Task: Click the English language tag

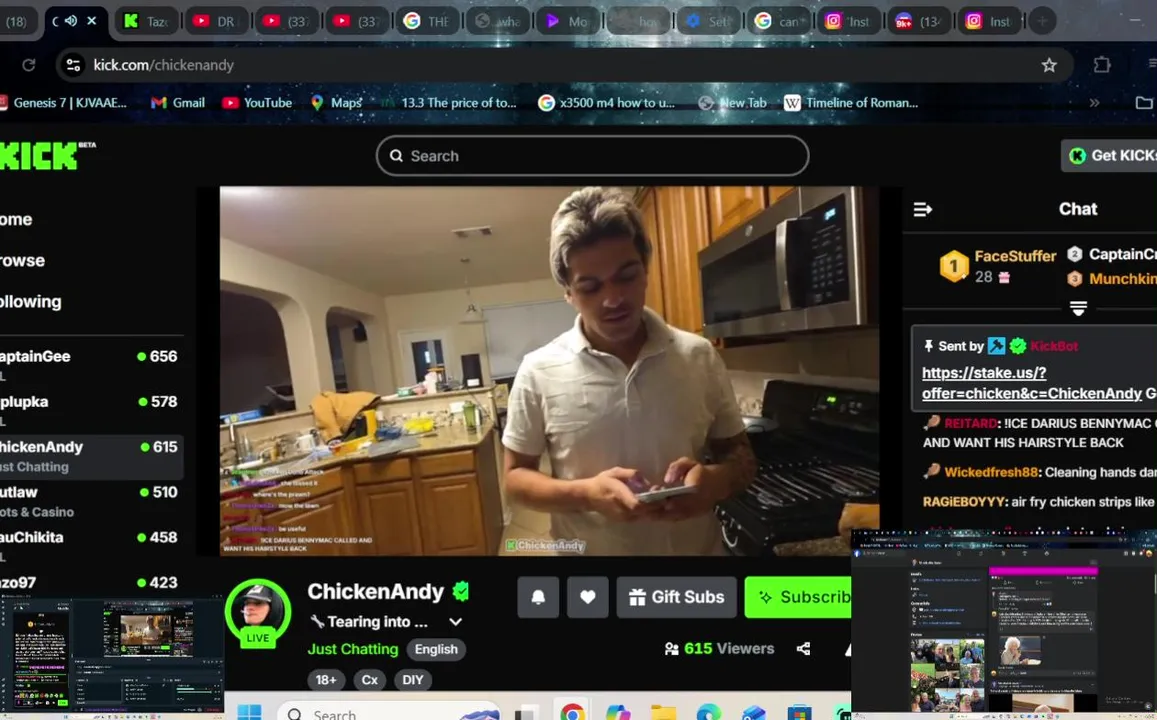Action: 436,649
